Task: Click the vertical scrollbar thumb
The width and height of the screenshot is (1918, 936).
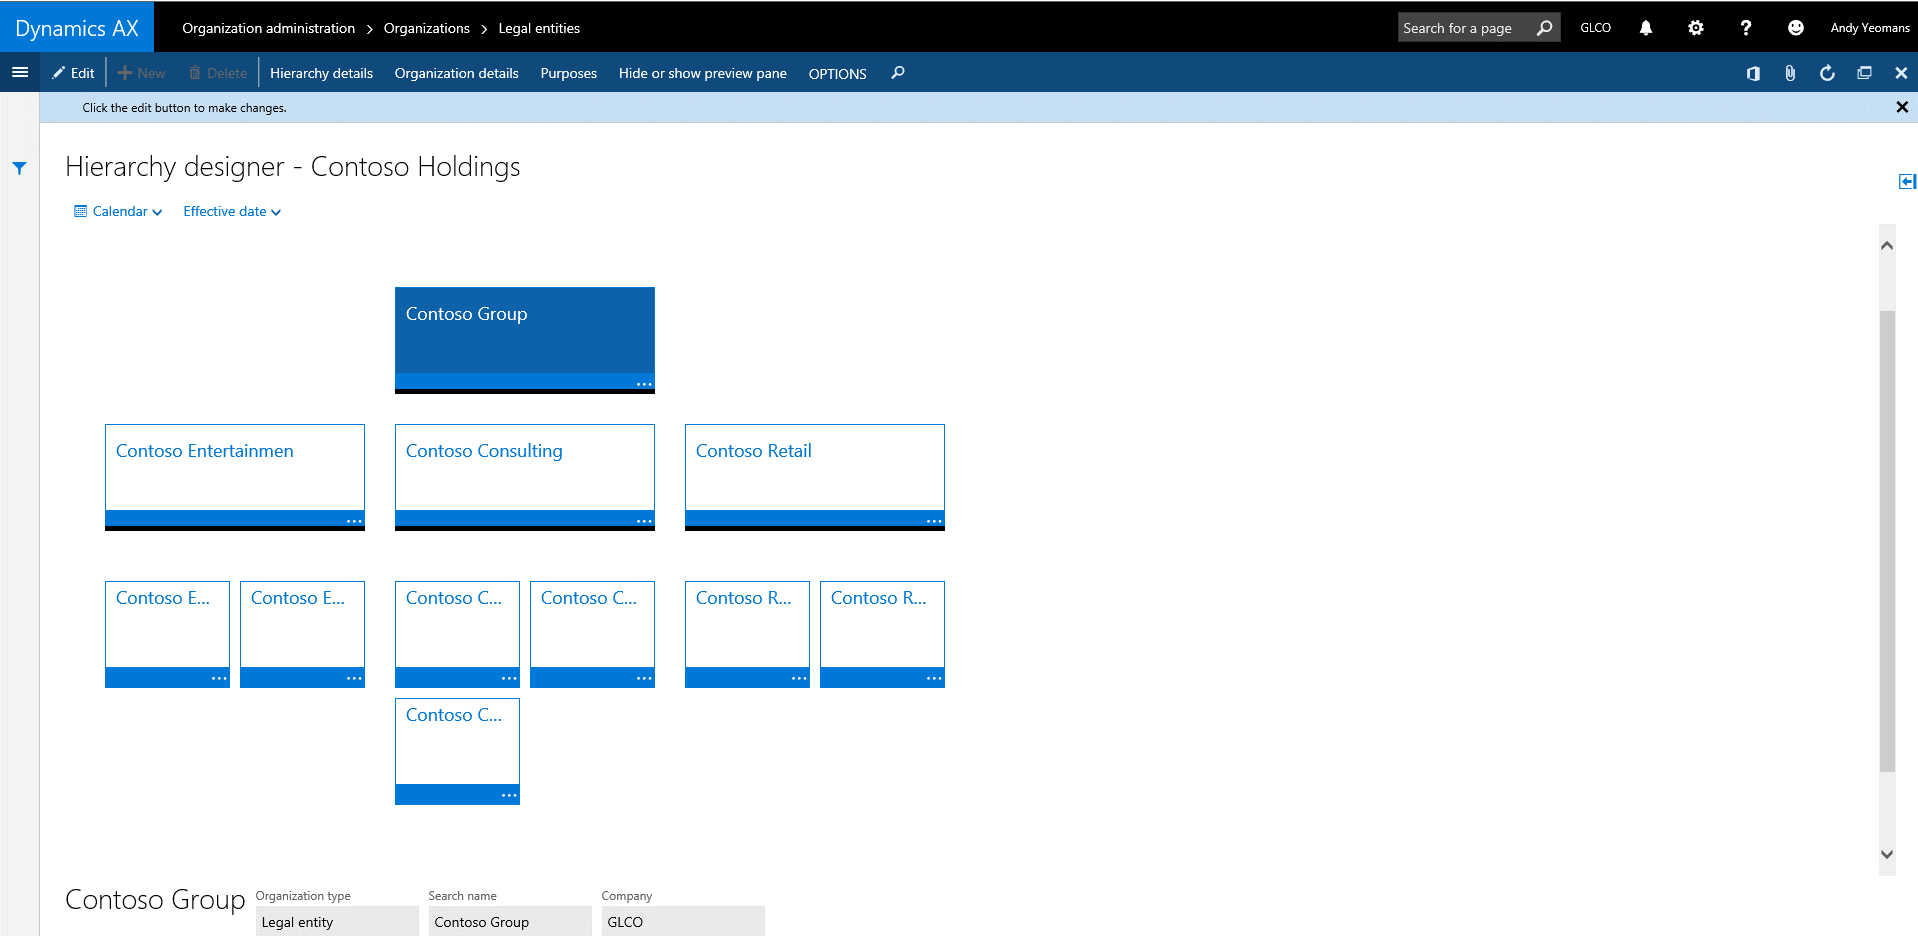Action: pyautogui.click(x=1887, y=541)
